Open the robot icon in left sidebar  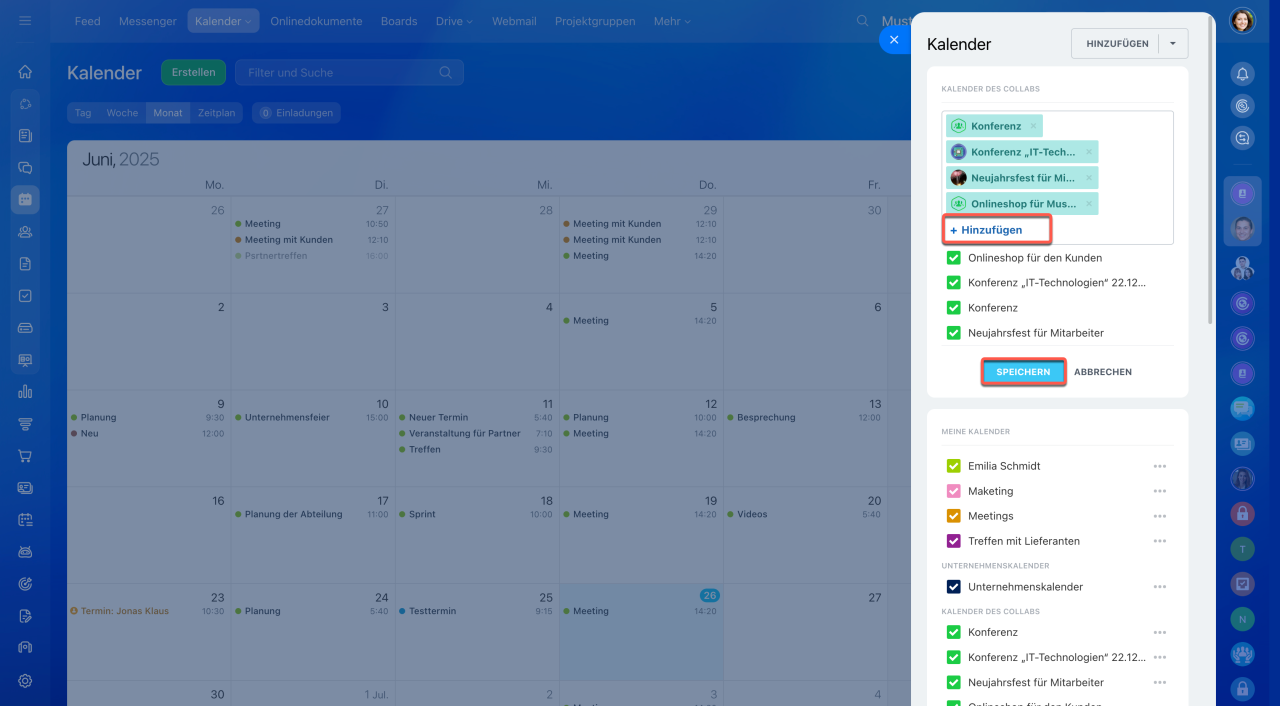tap(25, 552)
